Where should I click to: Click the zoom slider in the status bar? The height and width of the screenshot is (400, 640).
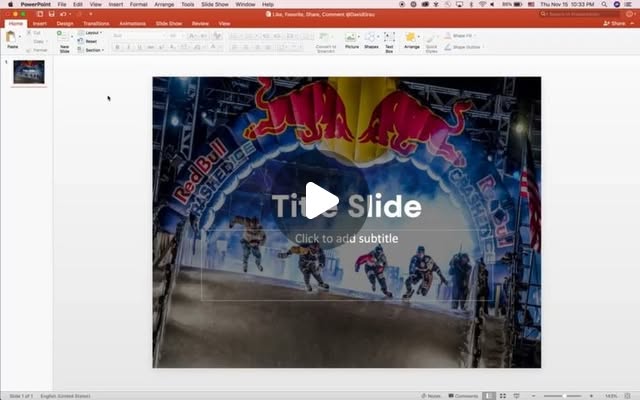(563, 396)
